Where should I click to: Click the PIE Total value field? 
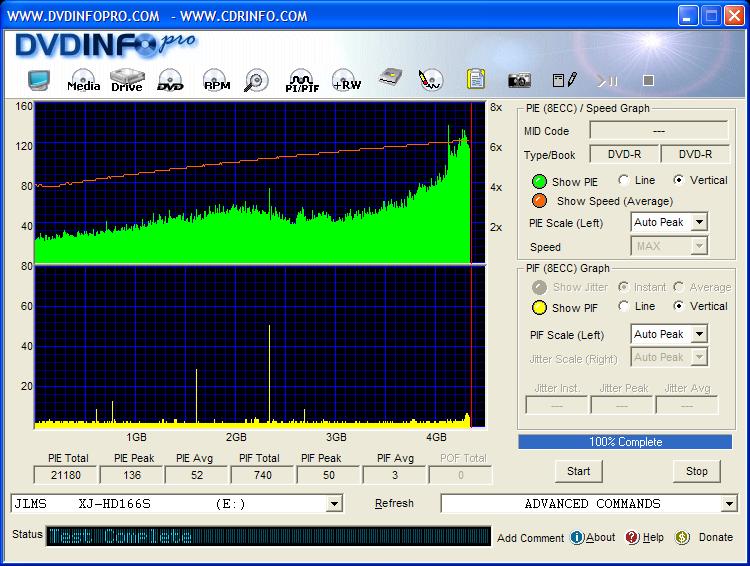point(66,475)
